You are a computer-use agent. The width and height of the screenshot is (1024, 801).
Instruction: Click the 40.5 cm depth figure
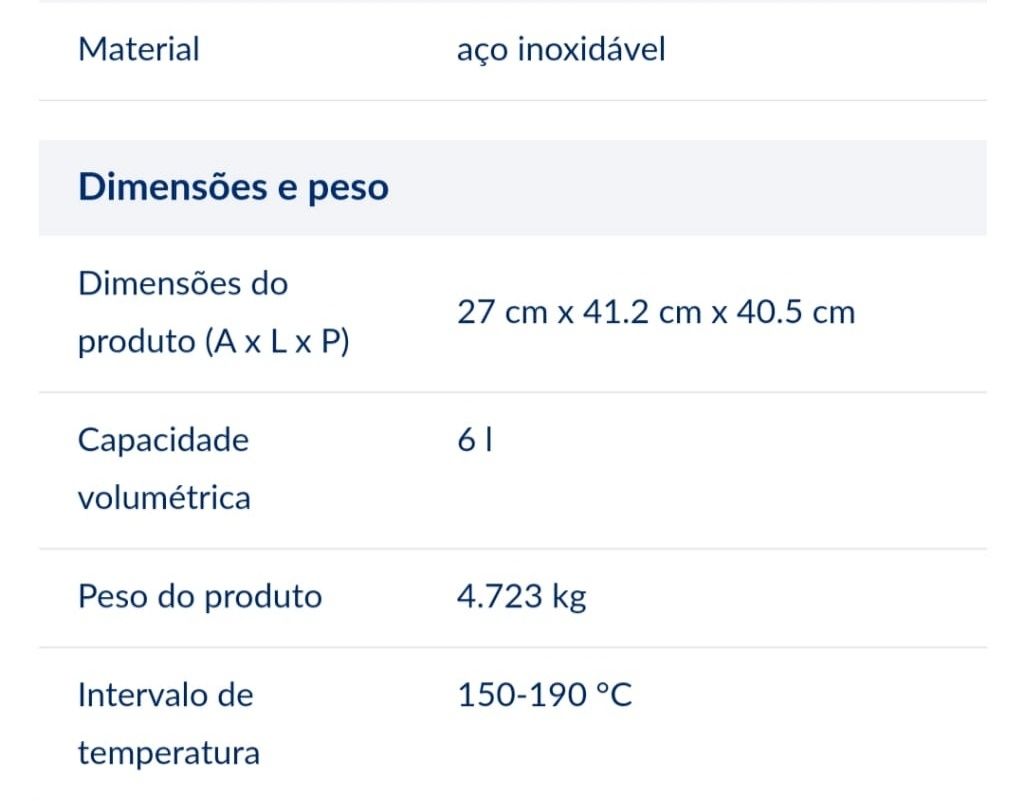795,312
